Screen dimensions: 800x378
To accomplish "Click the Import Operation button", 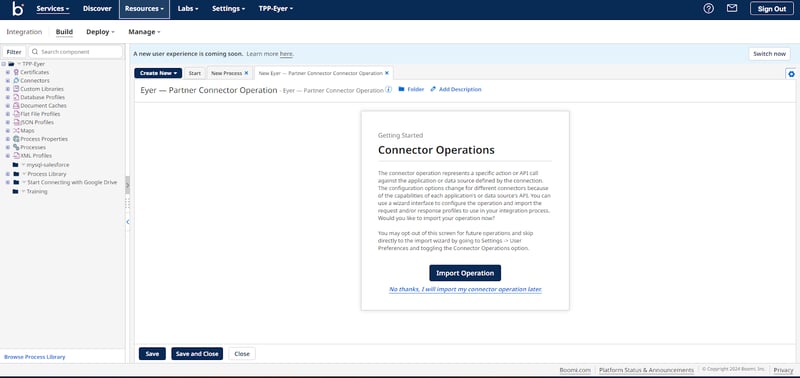I will [x=465, y=273].
